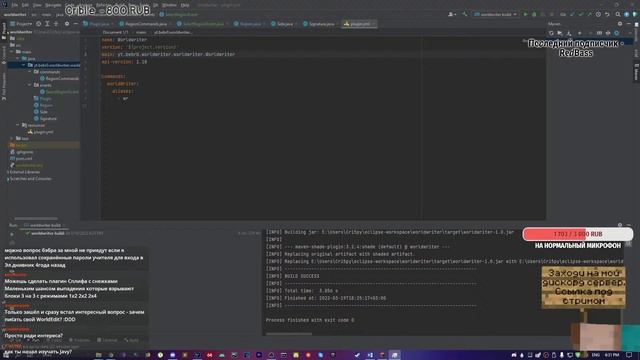Switch to the plugin.yml editor tab

tap(359, 24)
